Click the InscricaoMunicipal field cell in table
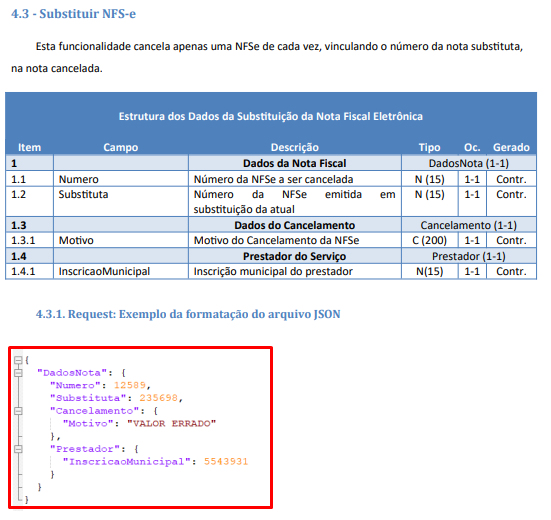The width and height of the screenshot is (551, 520). coord(121,271)
